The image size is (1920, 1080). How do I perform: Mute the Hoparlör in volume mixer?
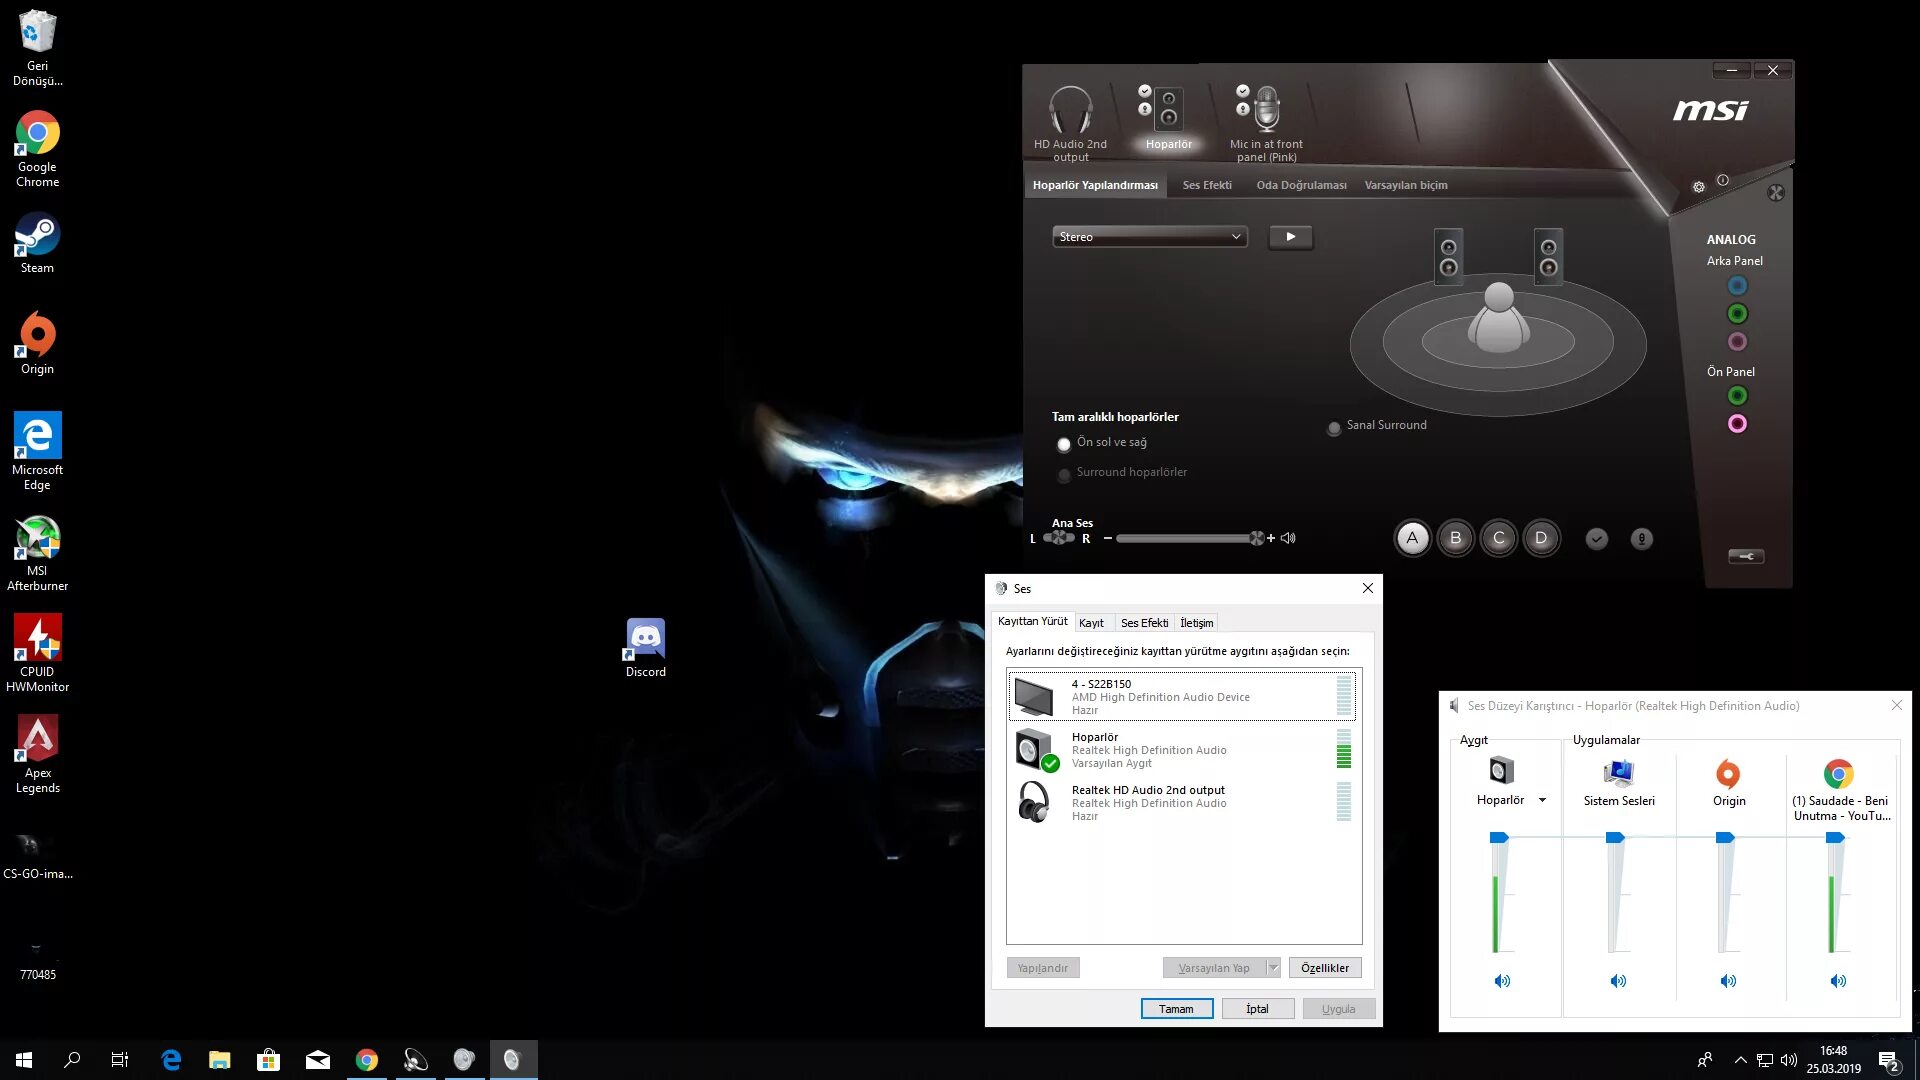click(x=1501, y=981)
